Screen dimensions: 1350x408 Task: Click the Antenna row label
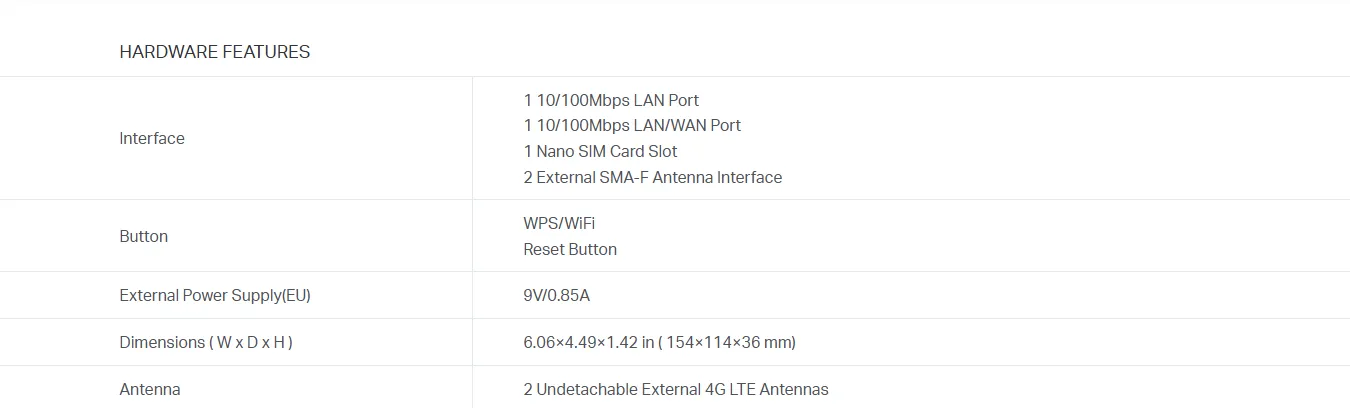pos(150,389)
